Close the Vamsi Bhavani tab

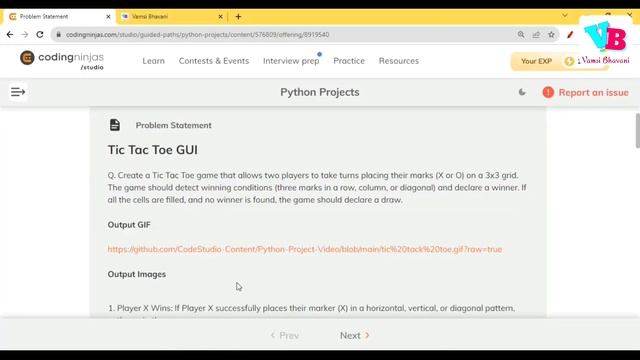pos(220,17)
